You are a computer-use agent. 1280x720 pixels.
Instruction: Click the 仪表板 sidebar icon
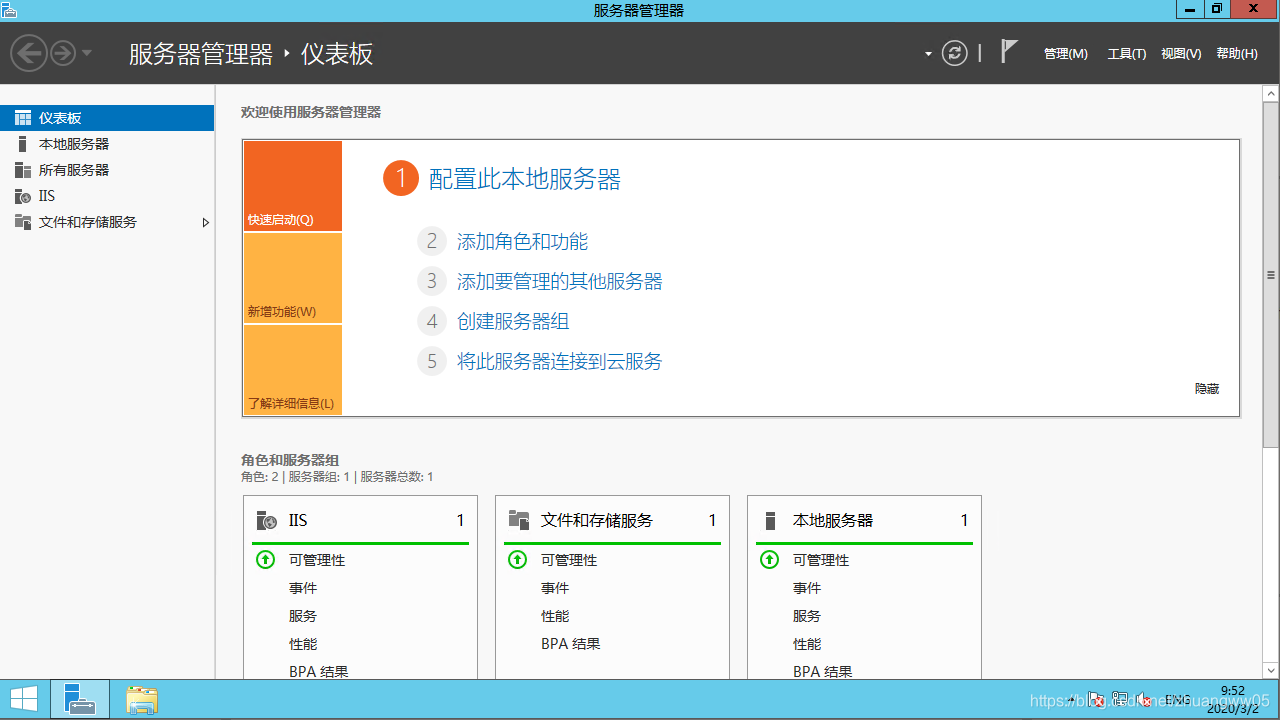tap(23, 118)
